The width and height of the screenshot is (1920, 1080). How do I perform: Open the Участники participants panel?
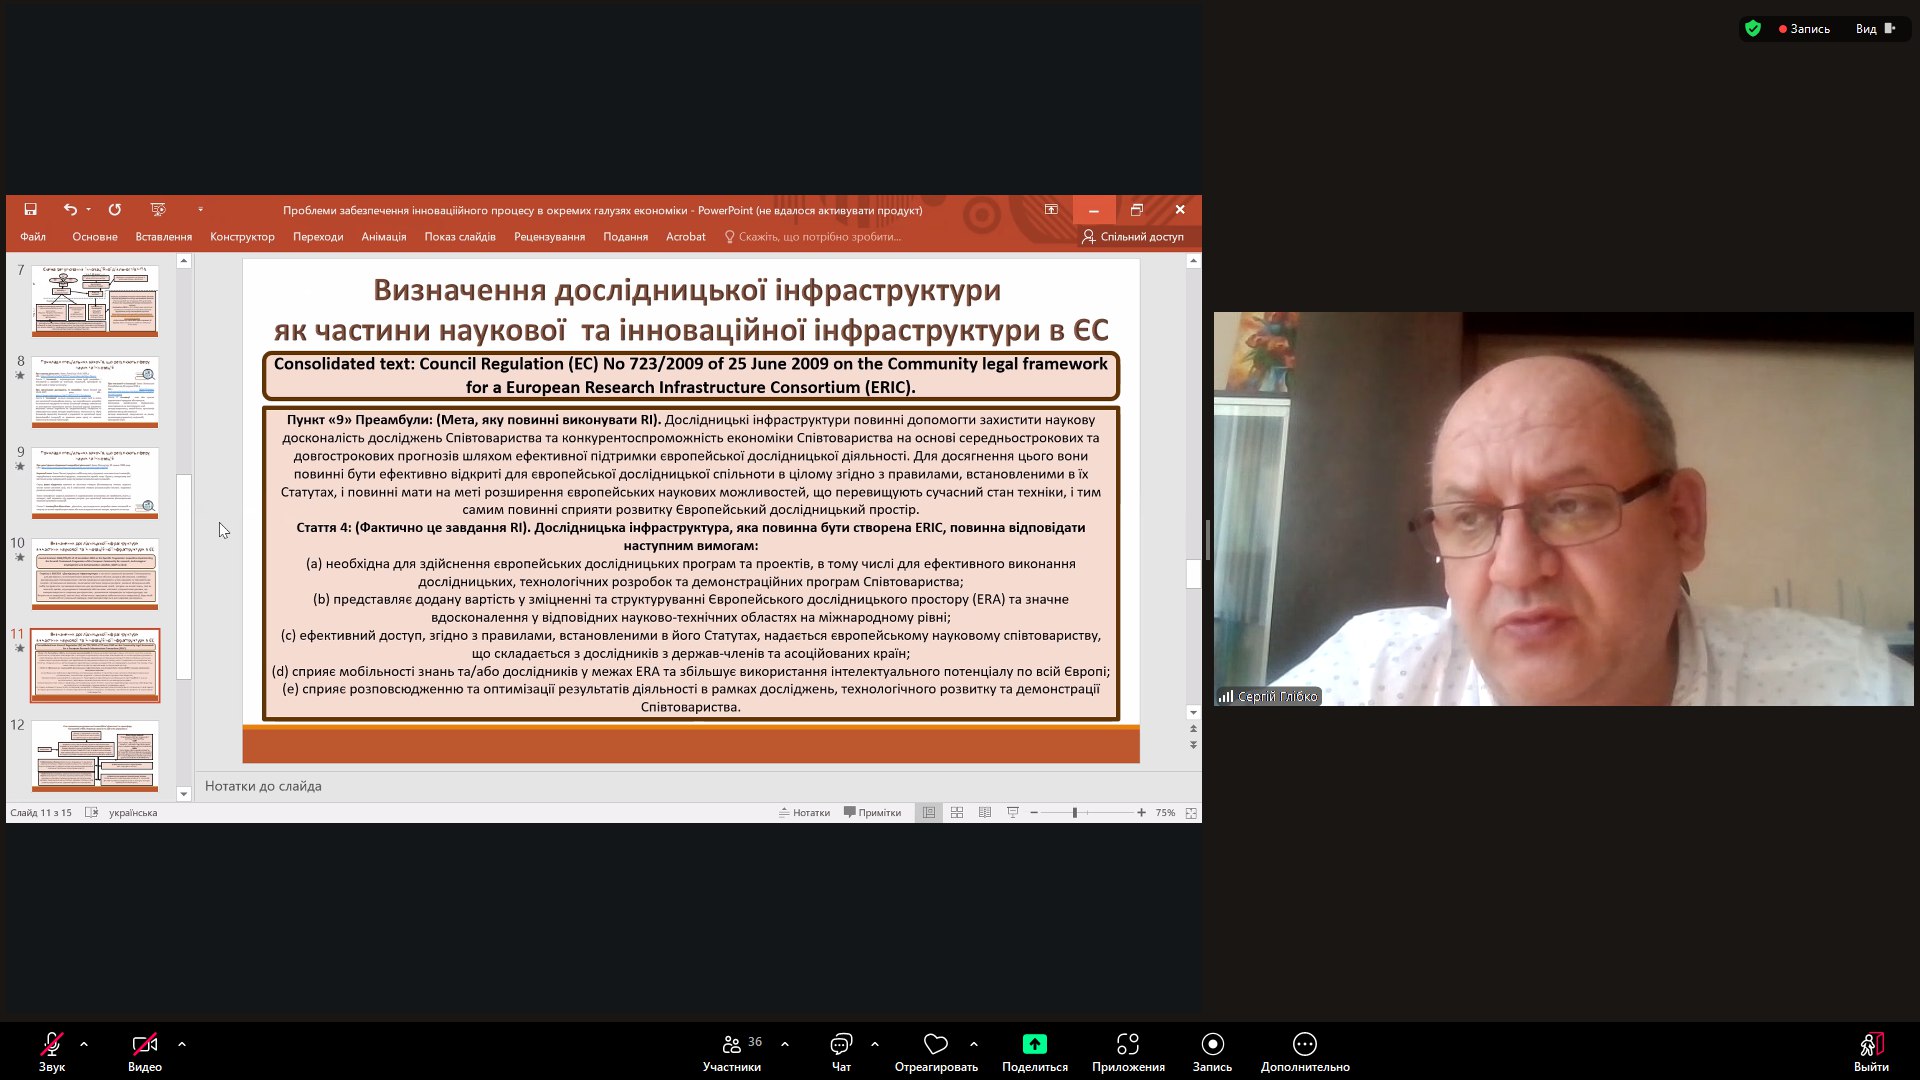[732, 1045]
